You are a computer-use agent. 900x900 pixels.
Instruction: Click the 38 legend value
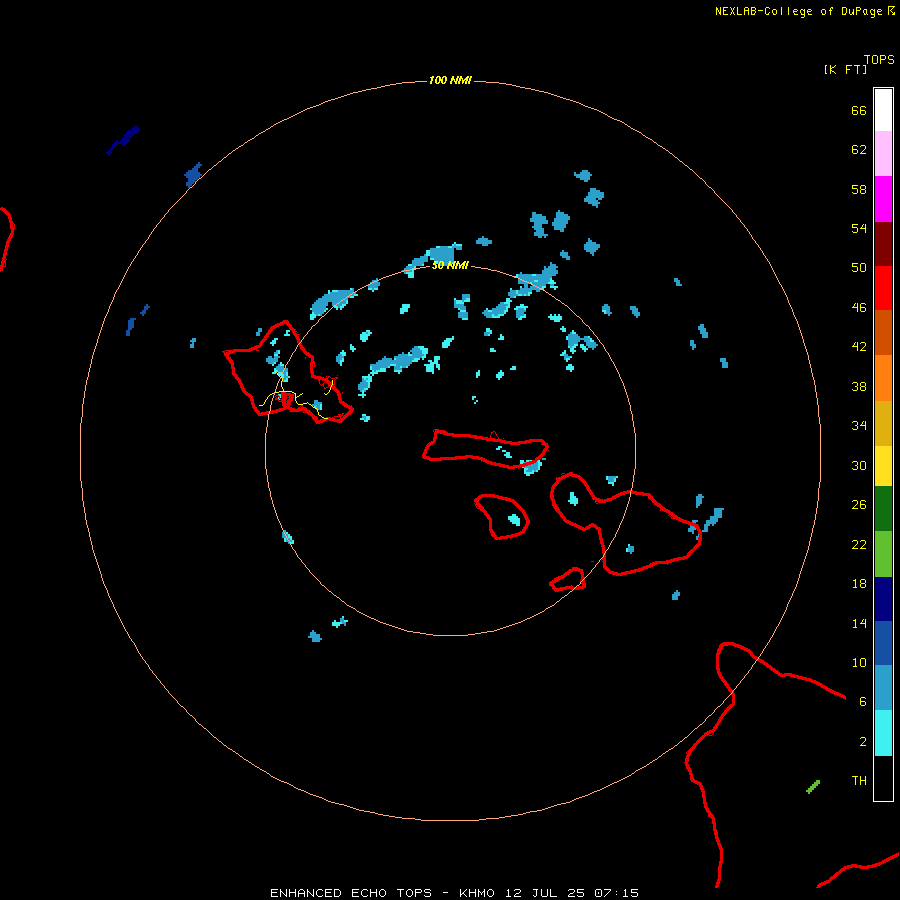[859, 386]
